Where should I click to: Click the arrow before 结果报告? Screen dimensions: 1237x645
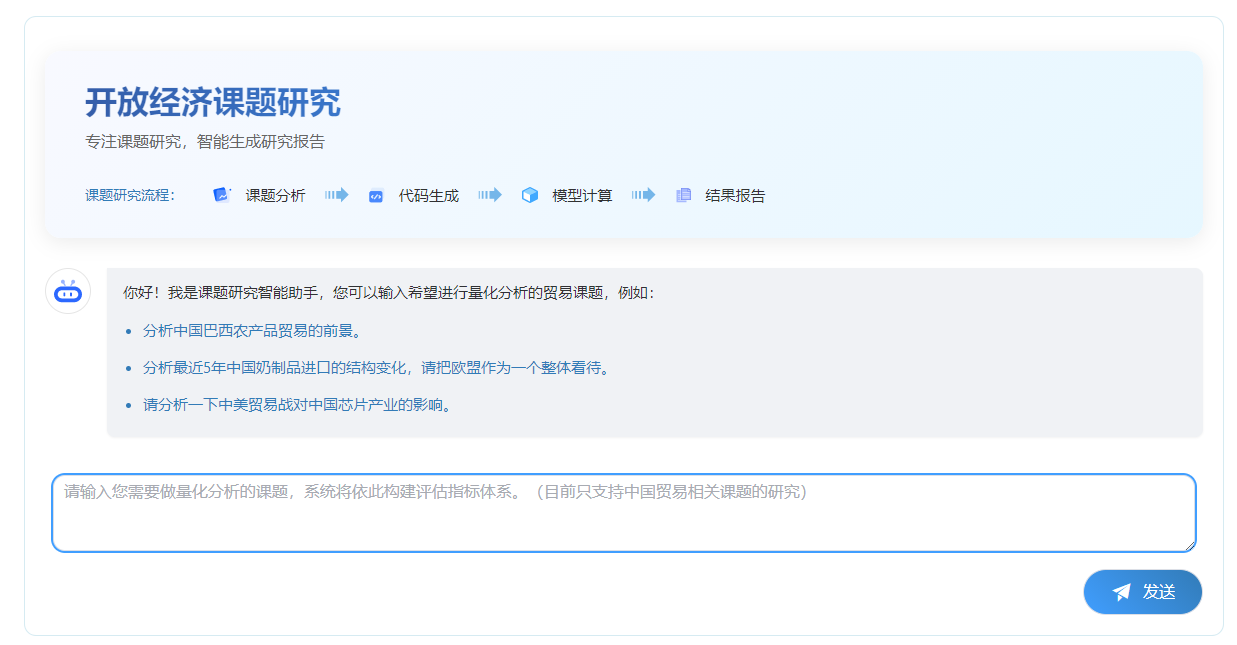(643, 195)
